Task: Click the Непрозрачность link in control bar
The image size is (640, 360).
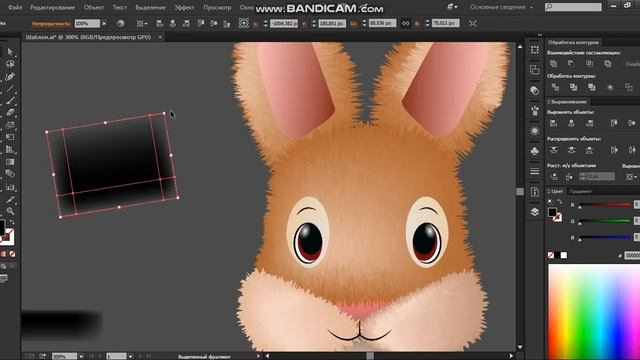Action: pyautogui.click(x=51, y=24)
